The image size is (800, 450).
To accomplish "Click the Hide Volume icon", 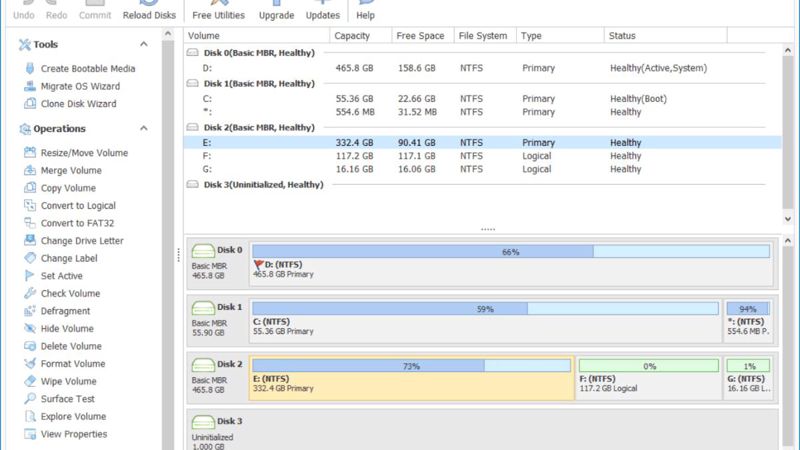I will pos(30,329).
